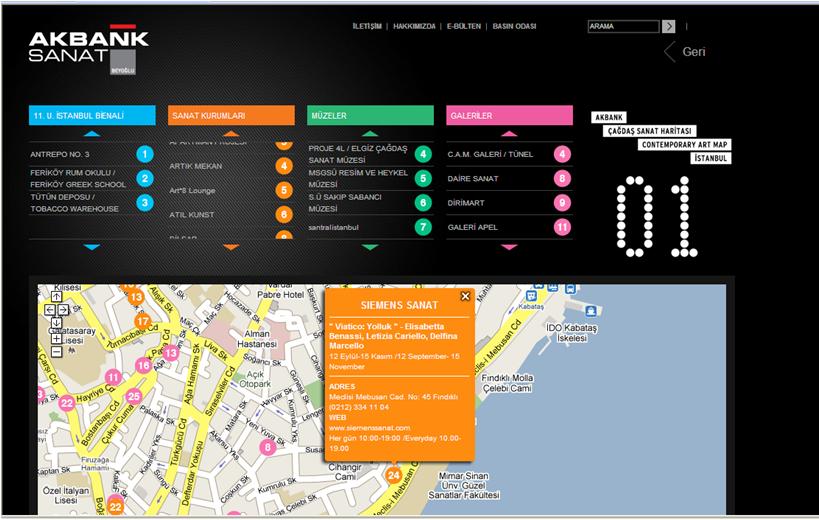Click pink badge 4 beside C.A.M. Galeri / Tünel
The width and height of the screenshot is (819, 520).
(x=562, y=154)
